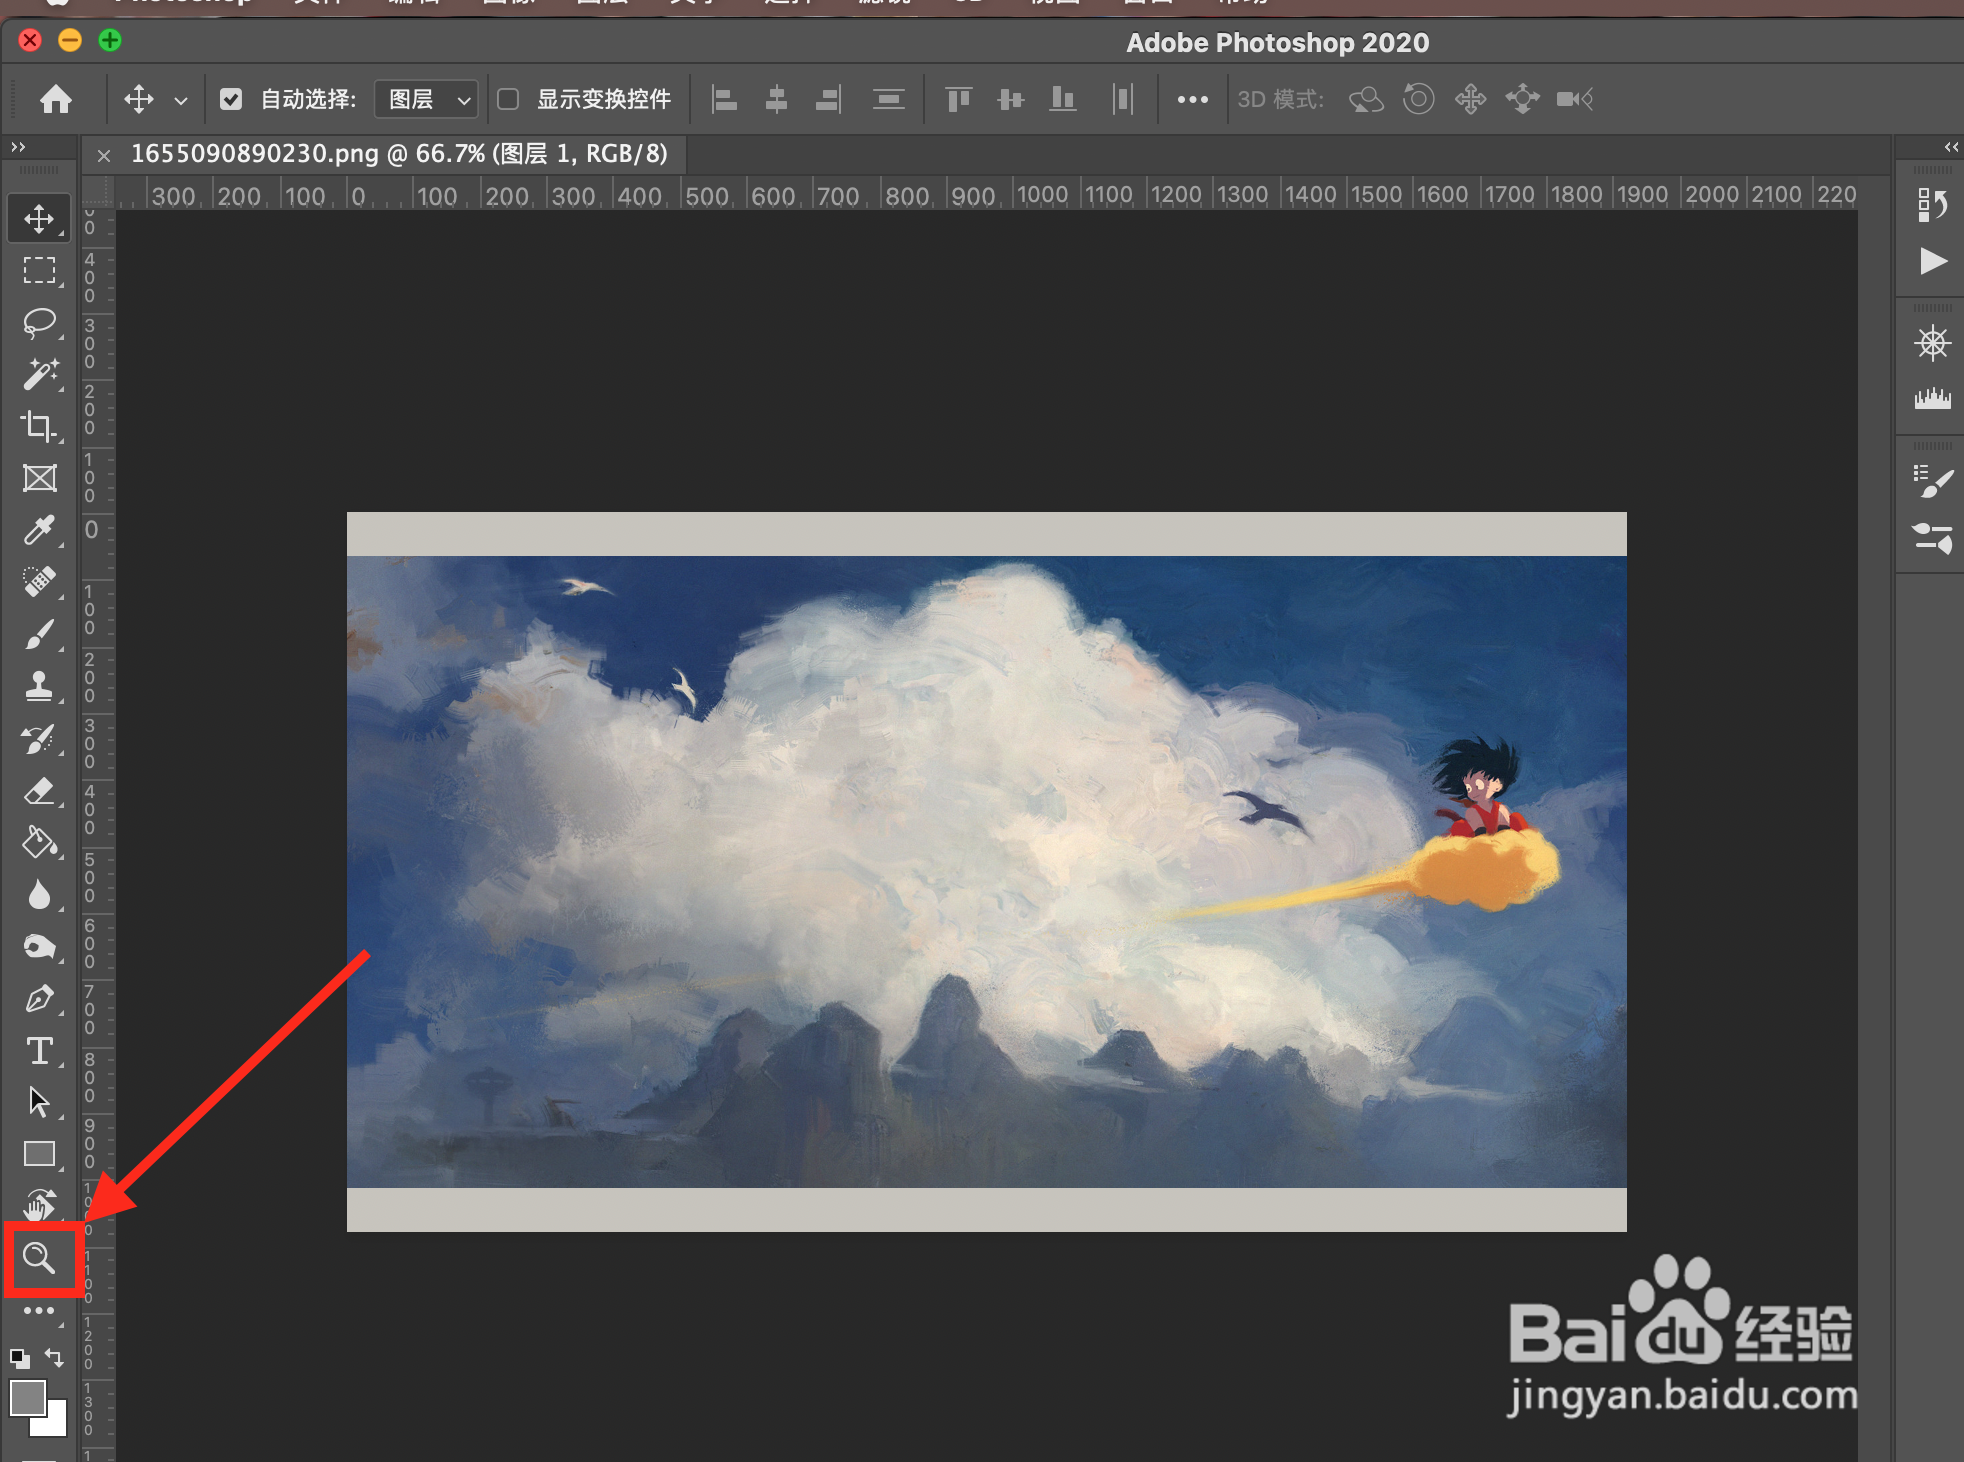Go to the Home screen
The width and height of the screenshot is (1964, 1462).
pos(56,99)
